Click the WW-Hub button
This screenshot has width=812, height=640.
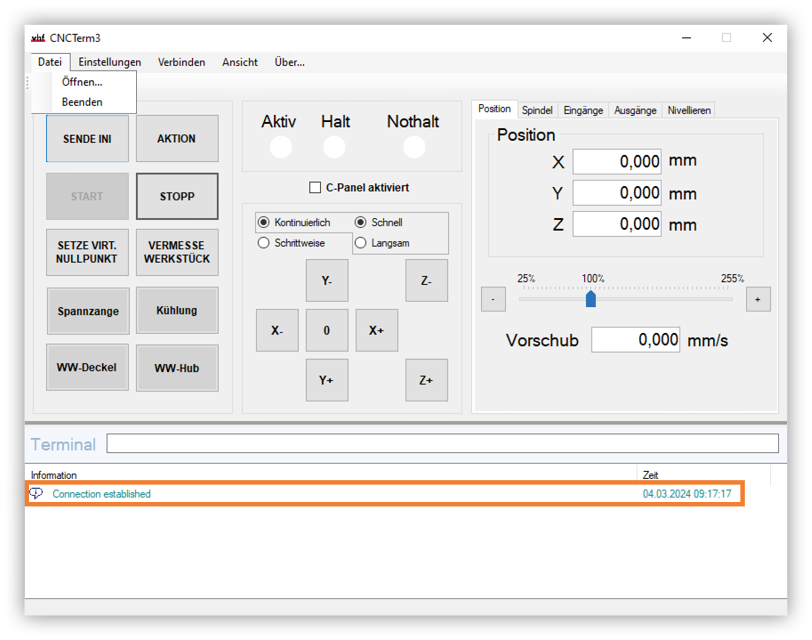coord(177,368)
